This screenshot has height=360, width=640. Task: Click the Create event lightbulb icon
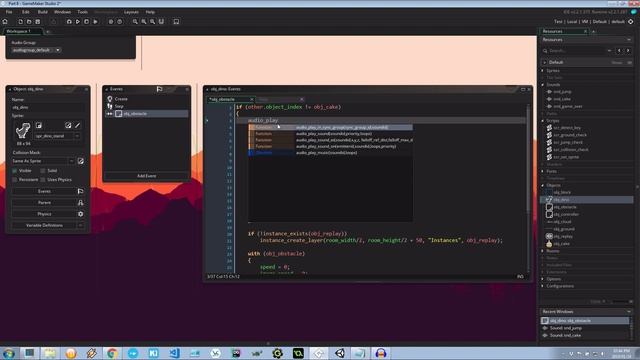(x=110, y=99)
